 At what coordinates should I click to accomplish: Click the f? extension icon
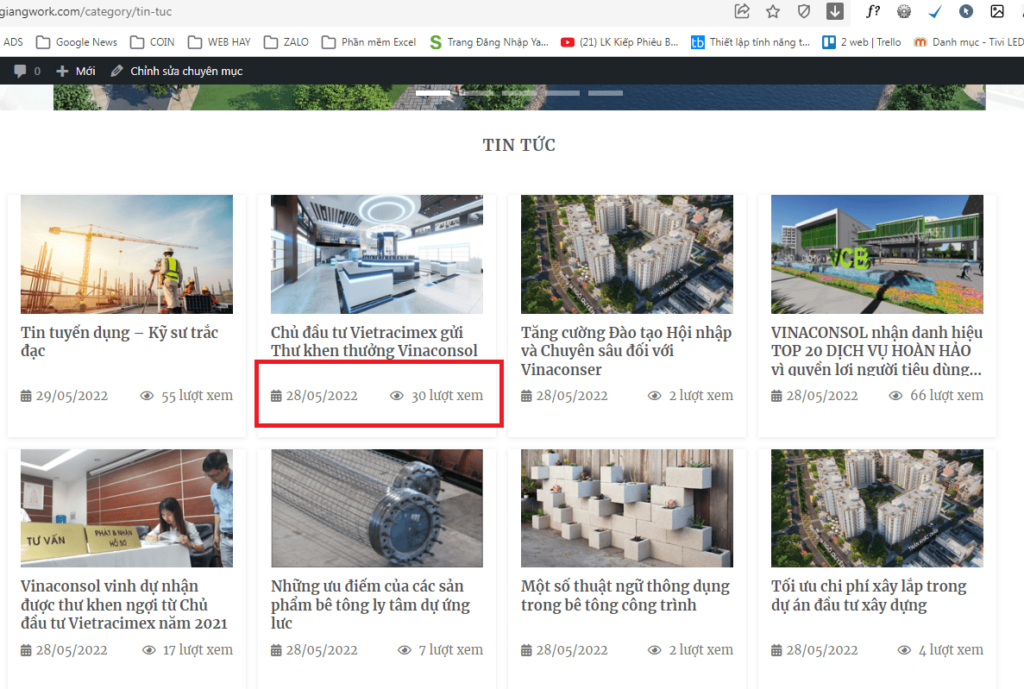872,13
